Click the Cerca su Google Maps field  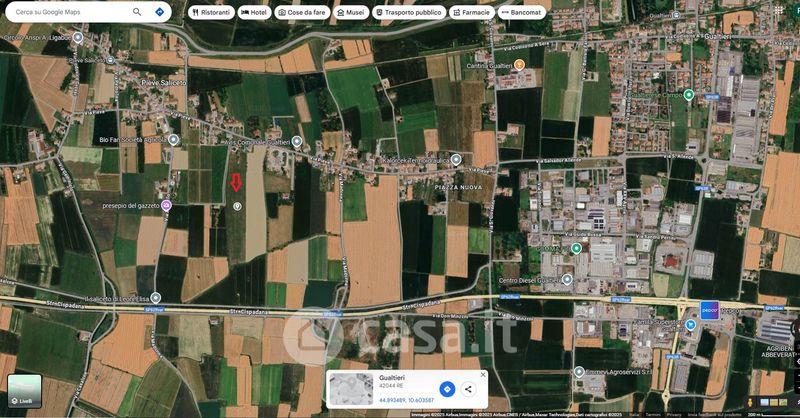point(65,12)
